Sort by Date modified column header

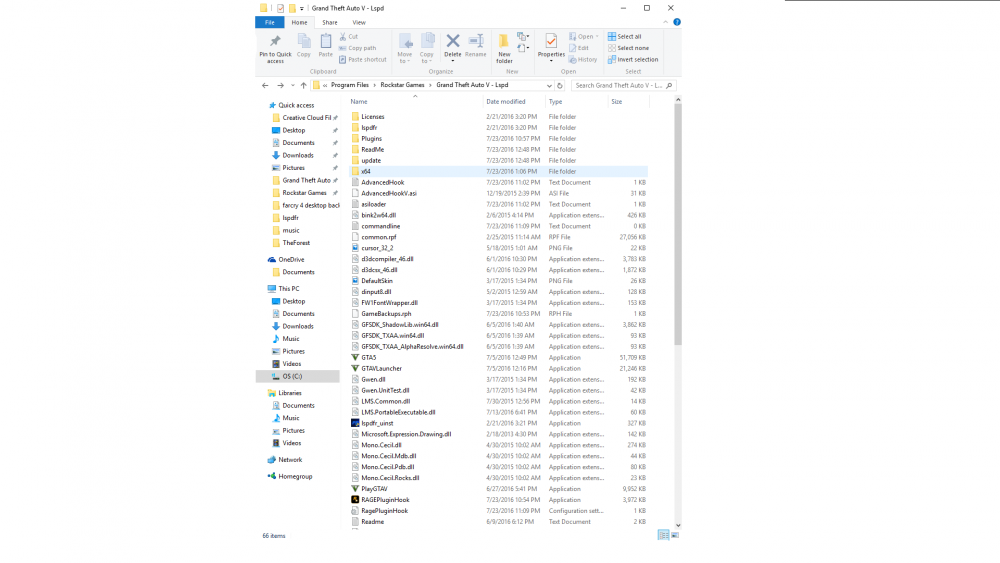514,101
